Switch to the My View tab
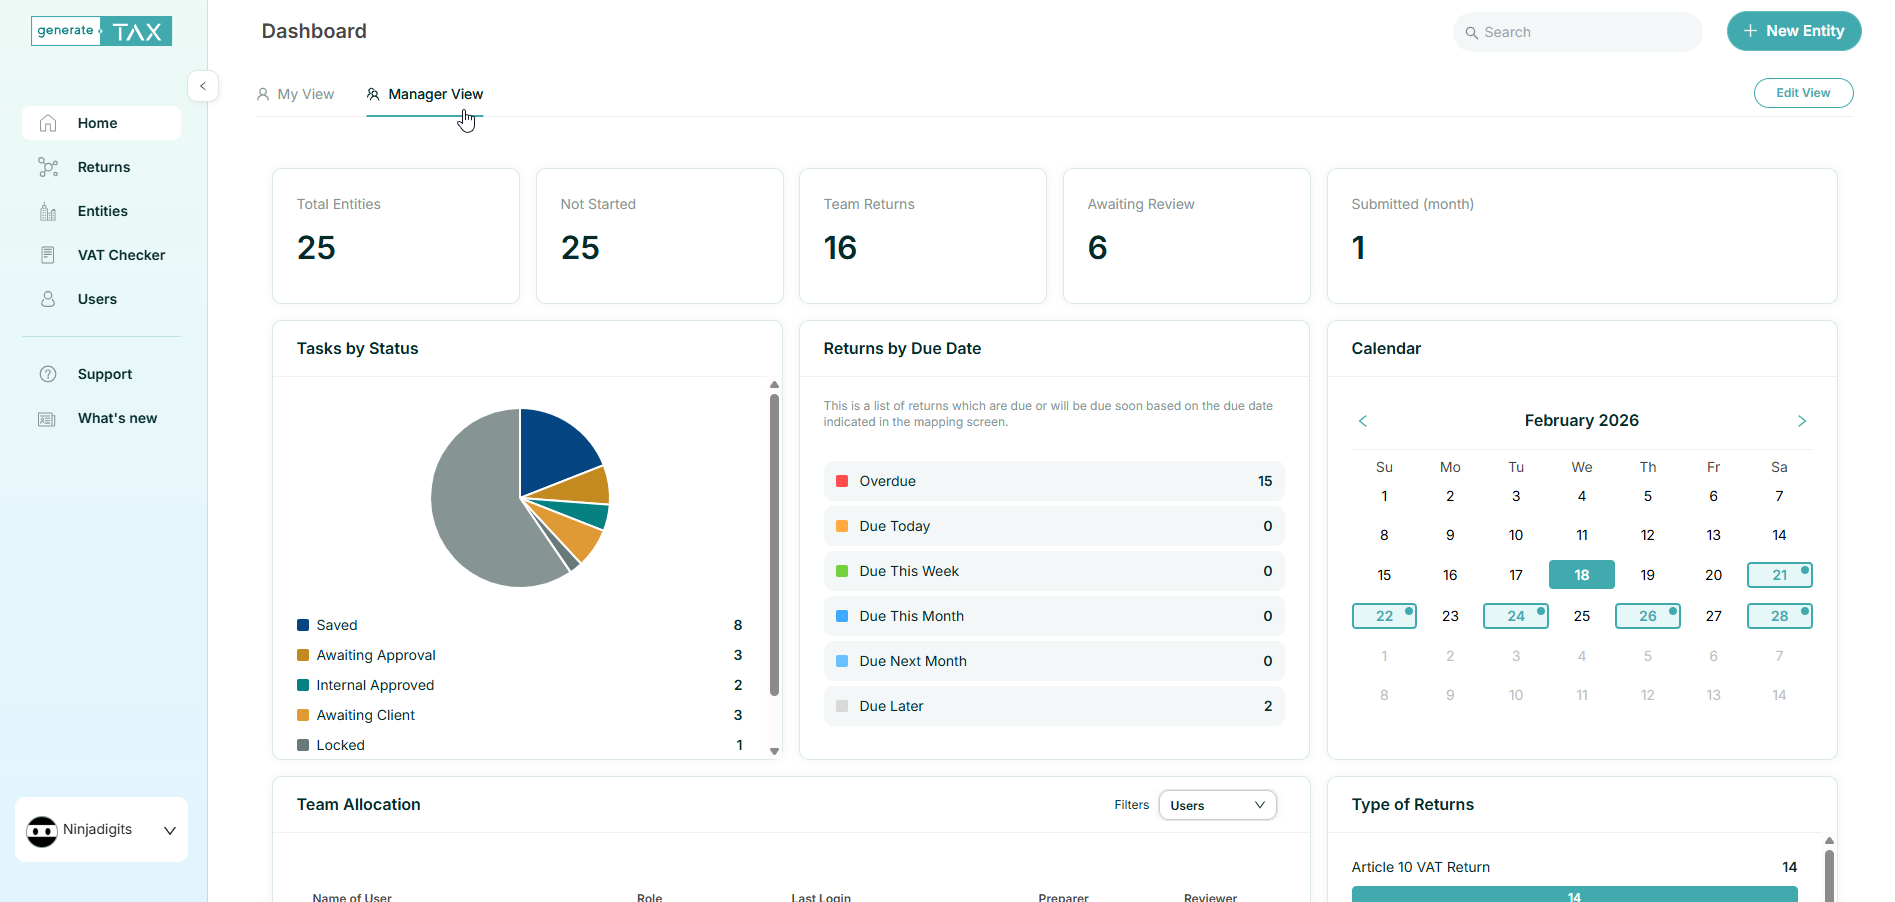1895x902 pixels. [296, 94]
